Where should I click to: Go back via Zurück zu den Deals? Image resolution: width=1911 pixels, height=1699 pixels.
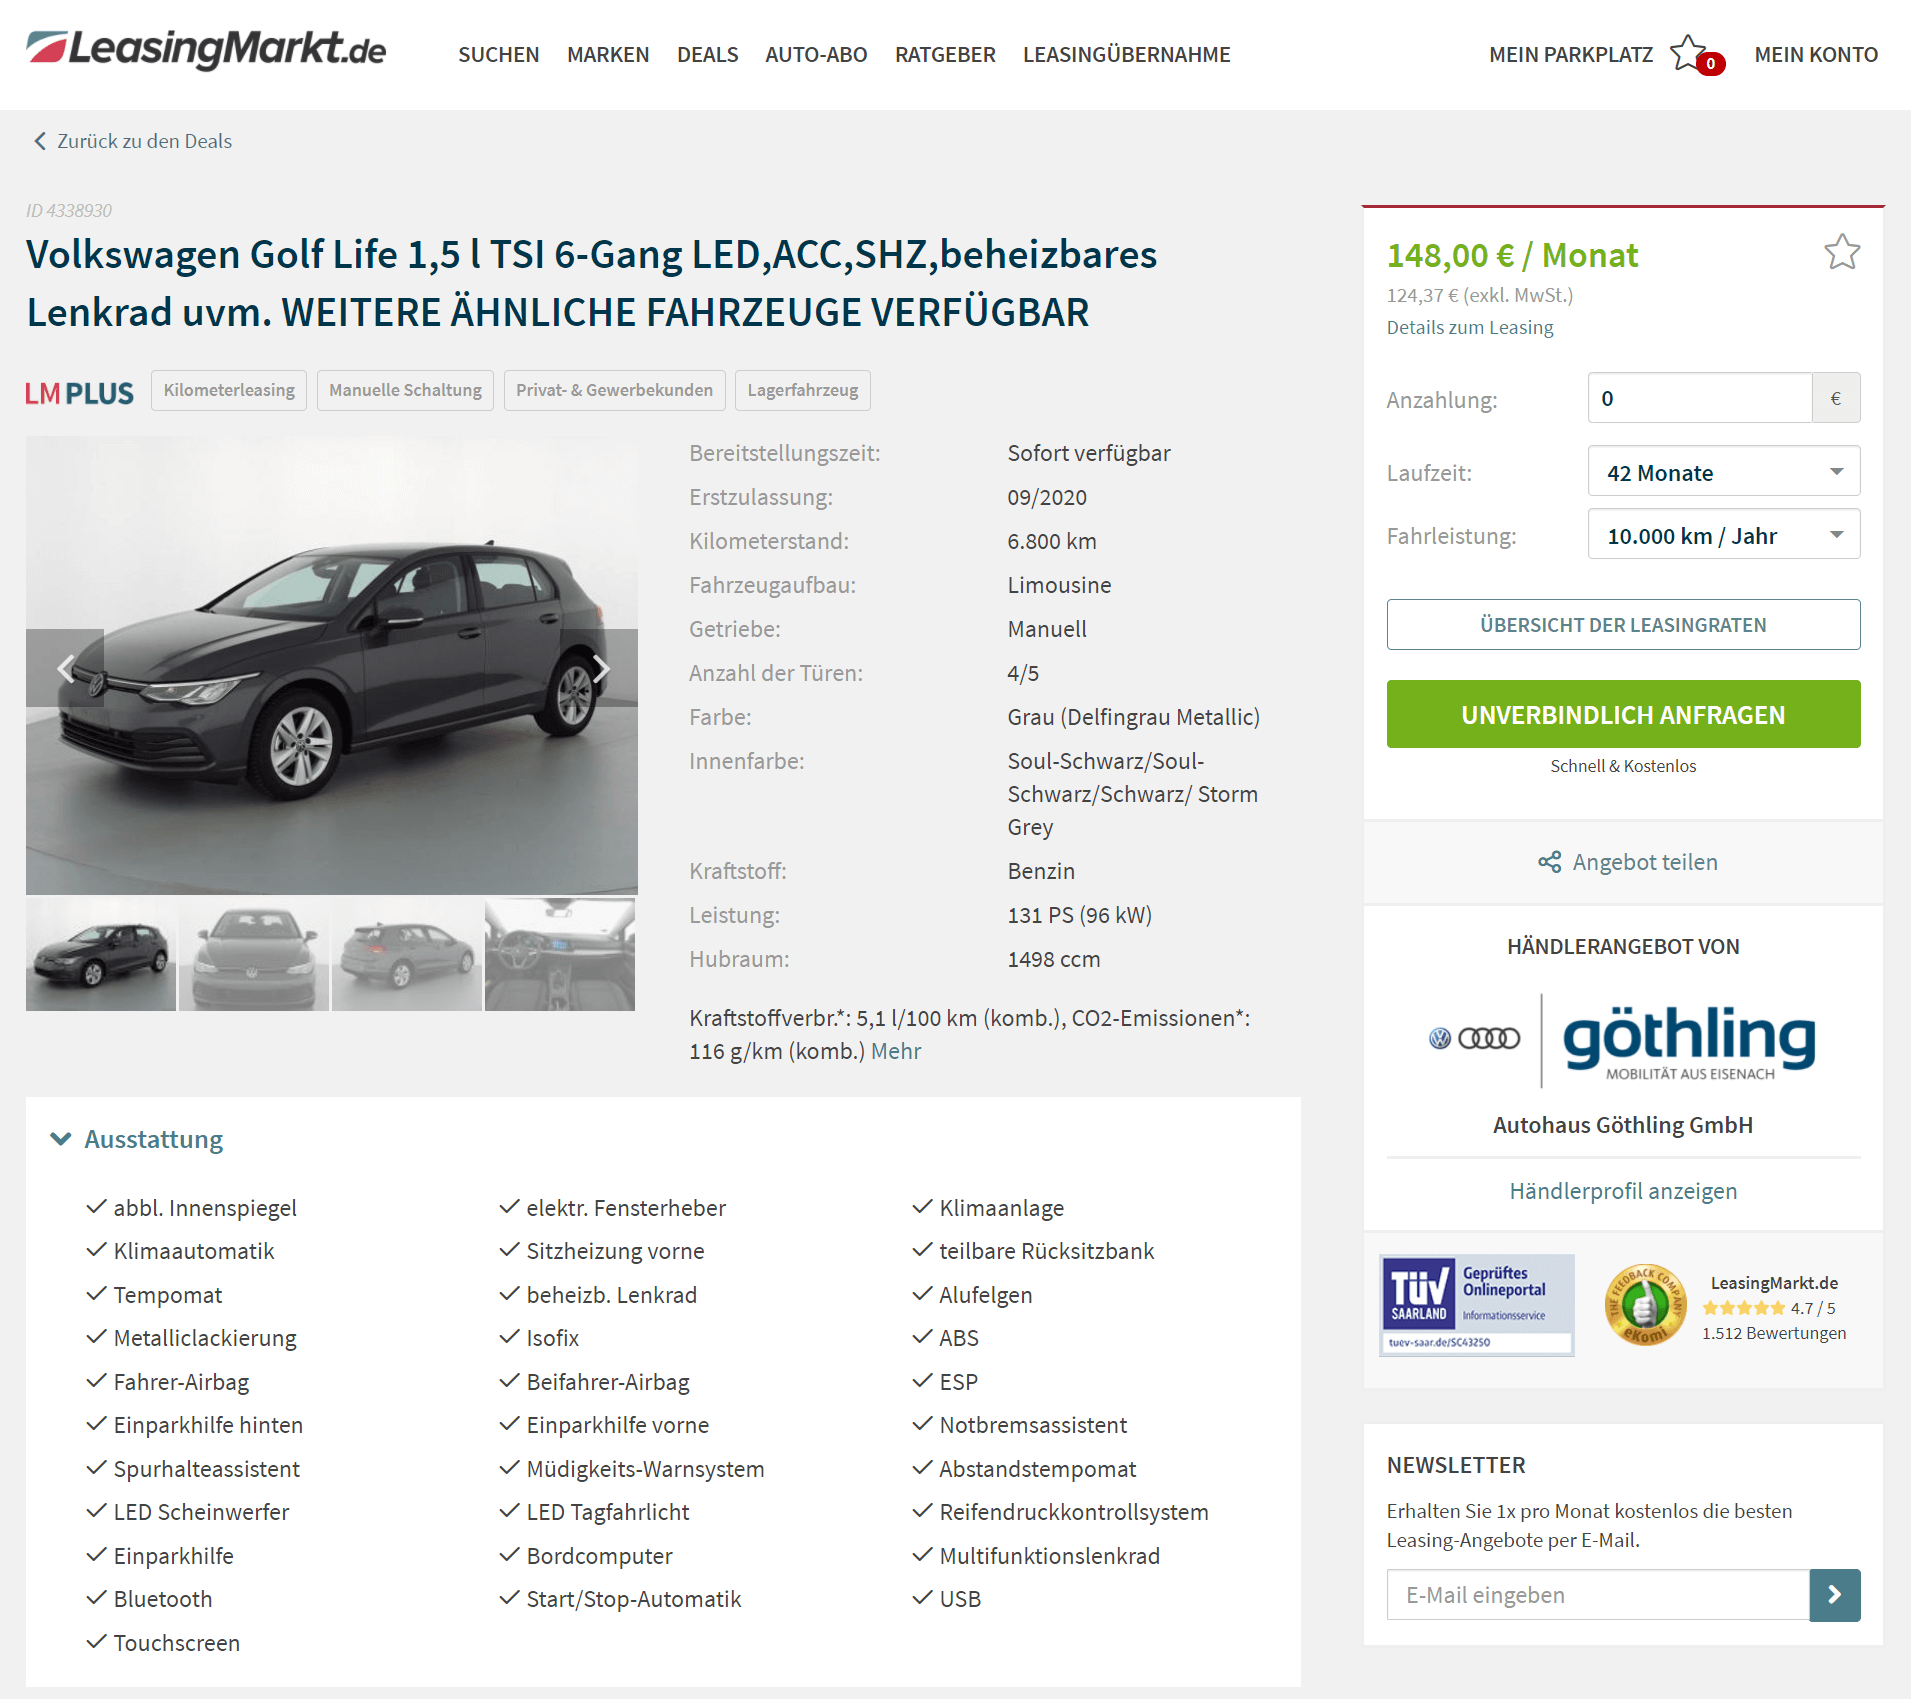coord(144,141)
